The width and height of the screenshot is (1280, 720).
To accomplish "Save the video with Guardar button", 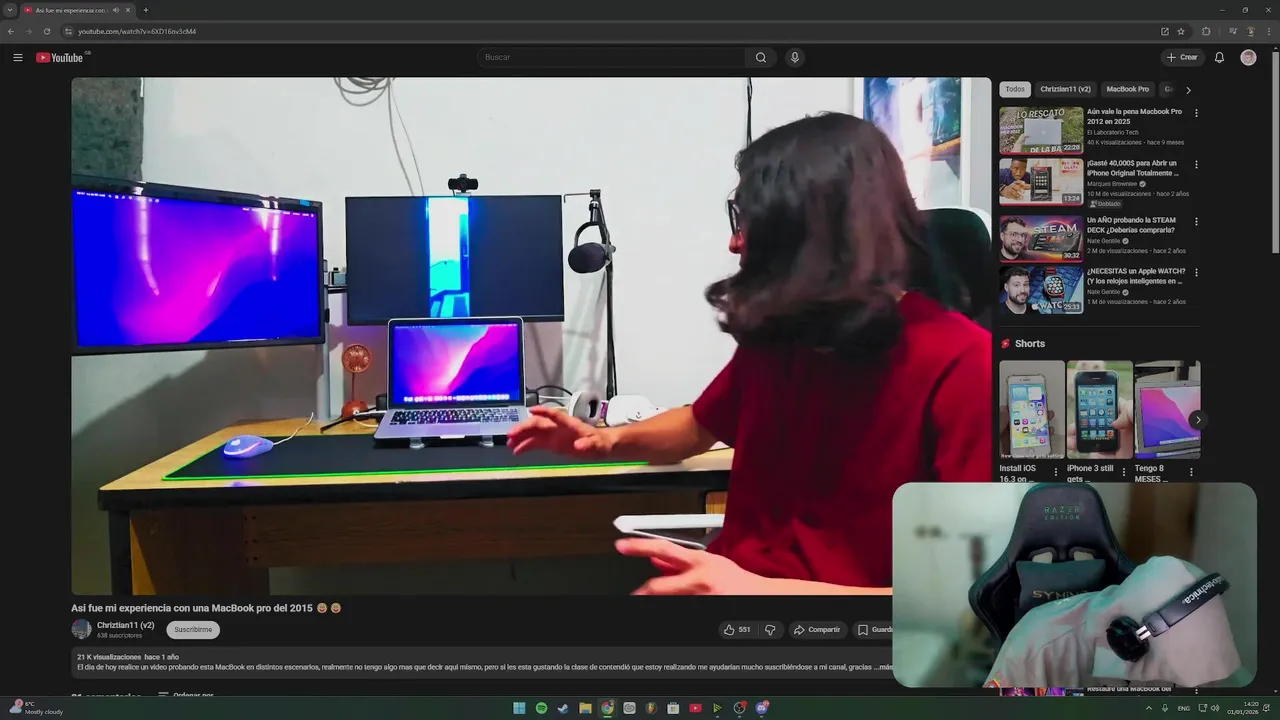I will coord(873,630).
